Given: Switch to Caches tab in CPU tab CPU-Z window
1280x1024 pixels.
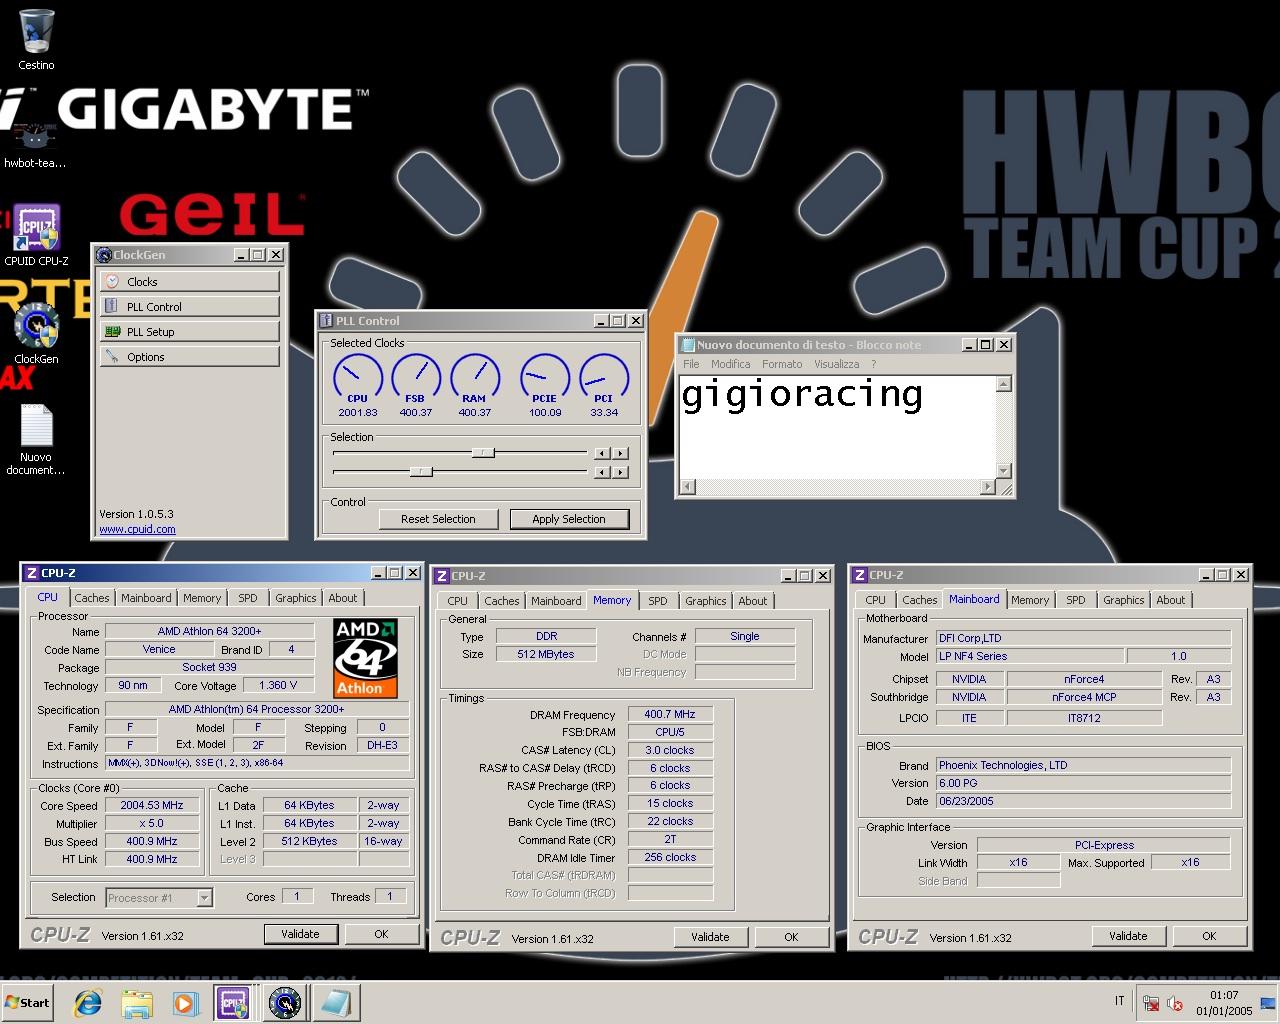Looking at the screenshot, I should (91, 598).
